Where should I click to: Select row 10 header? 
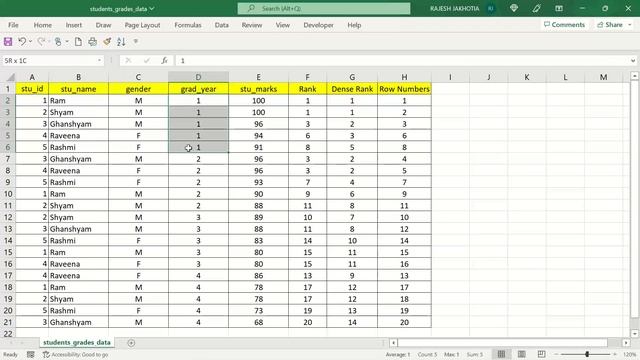coord(8,194)
